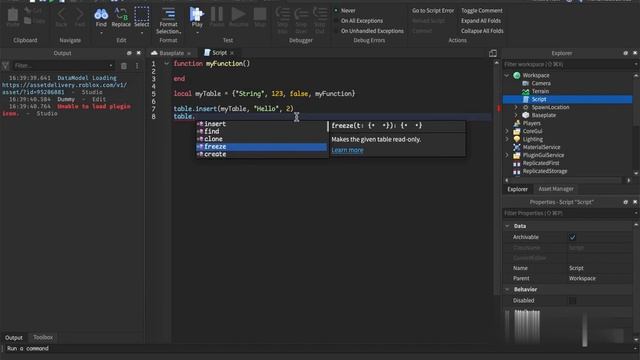
Task: Click the editor split-view icon
Action: 493,53
